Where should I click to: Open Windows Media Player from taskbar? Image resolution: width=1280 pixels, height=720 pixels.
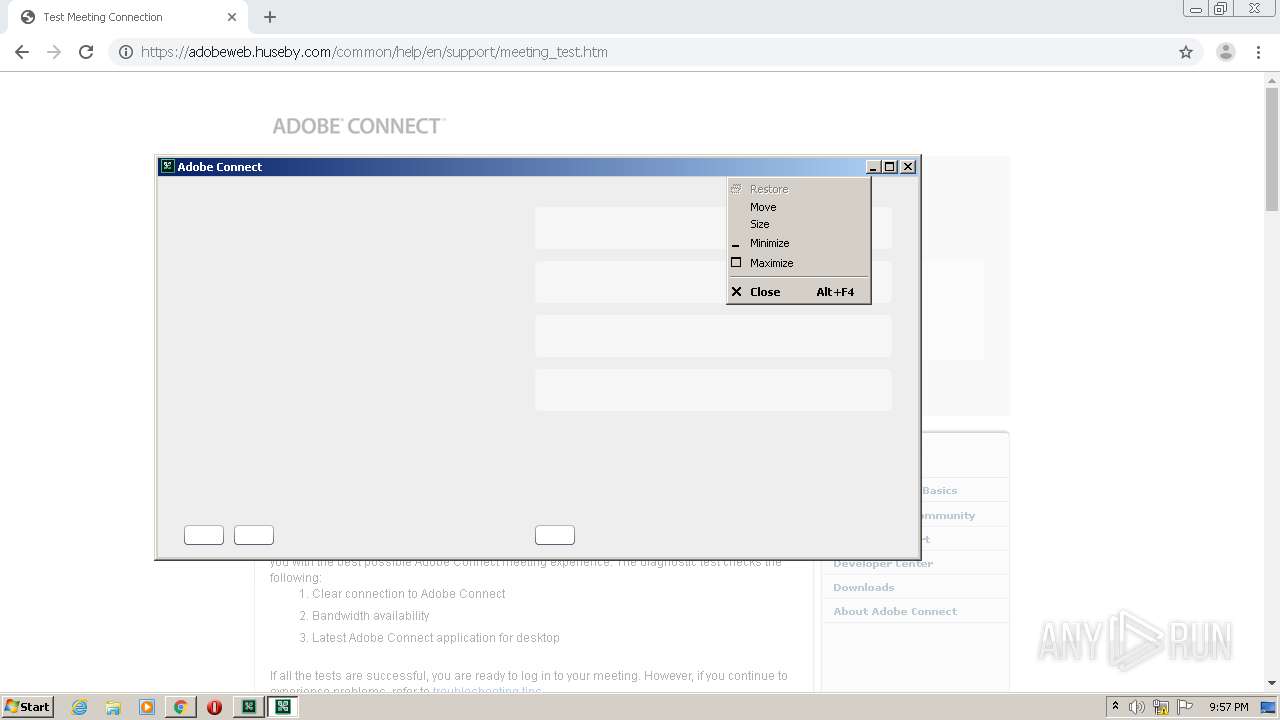point(147,707)
